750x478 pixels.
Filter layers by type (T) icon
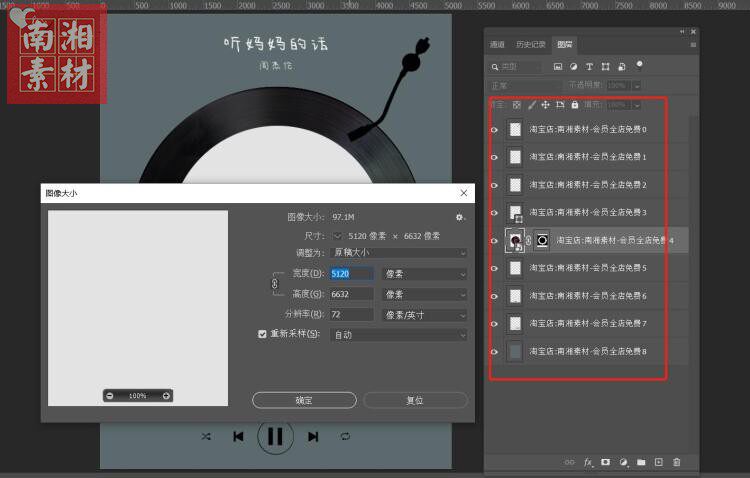[x=589, y=67]
